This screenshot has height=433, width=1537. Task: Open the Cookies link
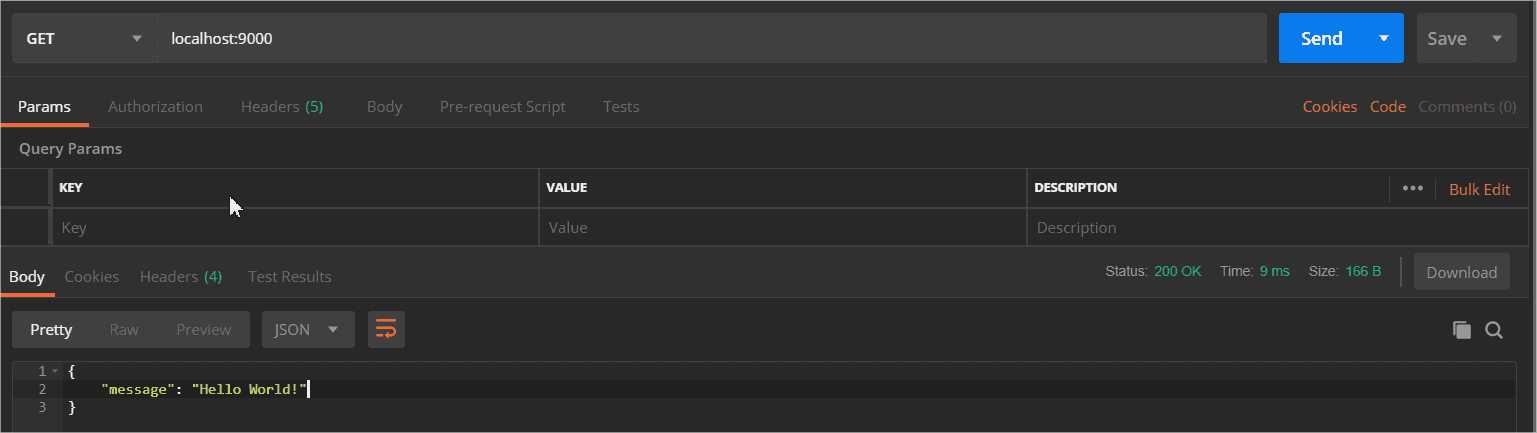pyautogui.click(x=1329, y=107)
